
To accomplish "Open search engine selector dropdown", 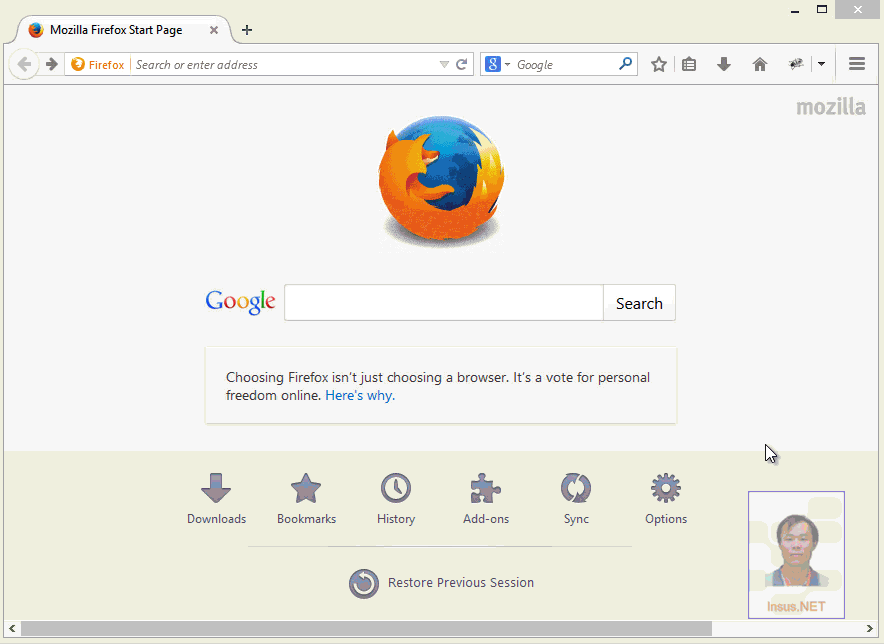I will coord(497,64).
